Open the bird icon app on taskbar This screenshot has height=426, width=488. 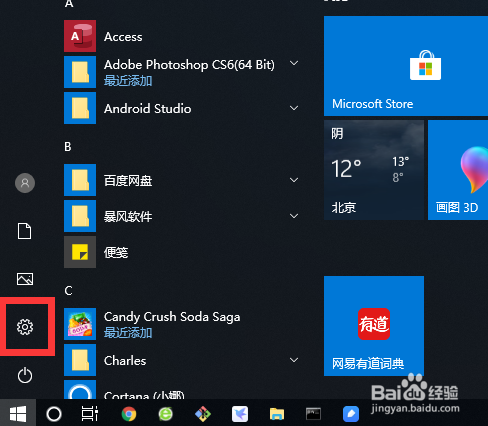(x=240, y=414)
